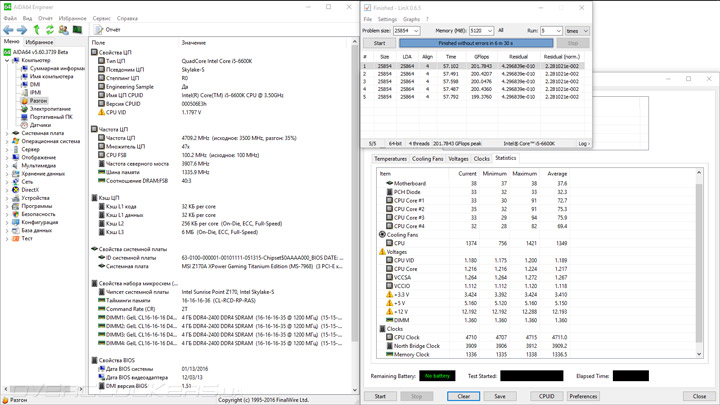Open the Graphs menu in LinX
This screenshot has height=405, width=720.
(x=411, y=19)
